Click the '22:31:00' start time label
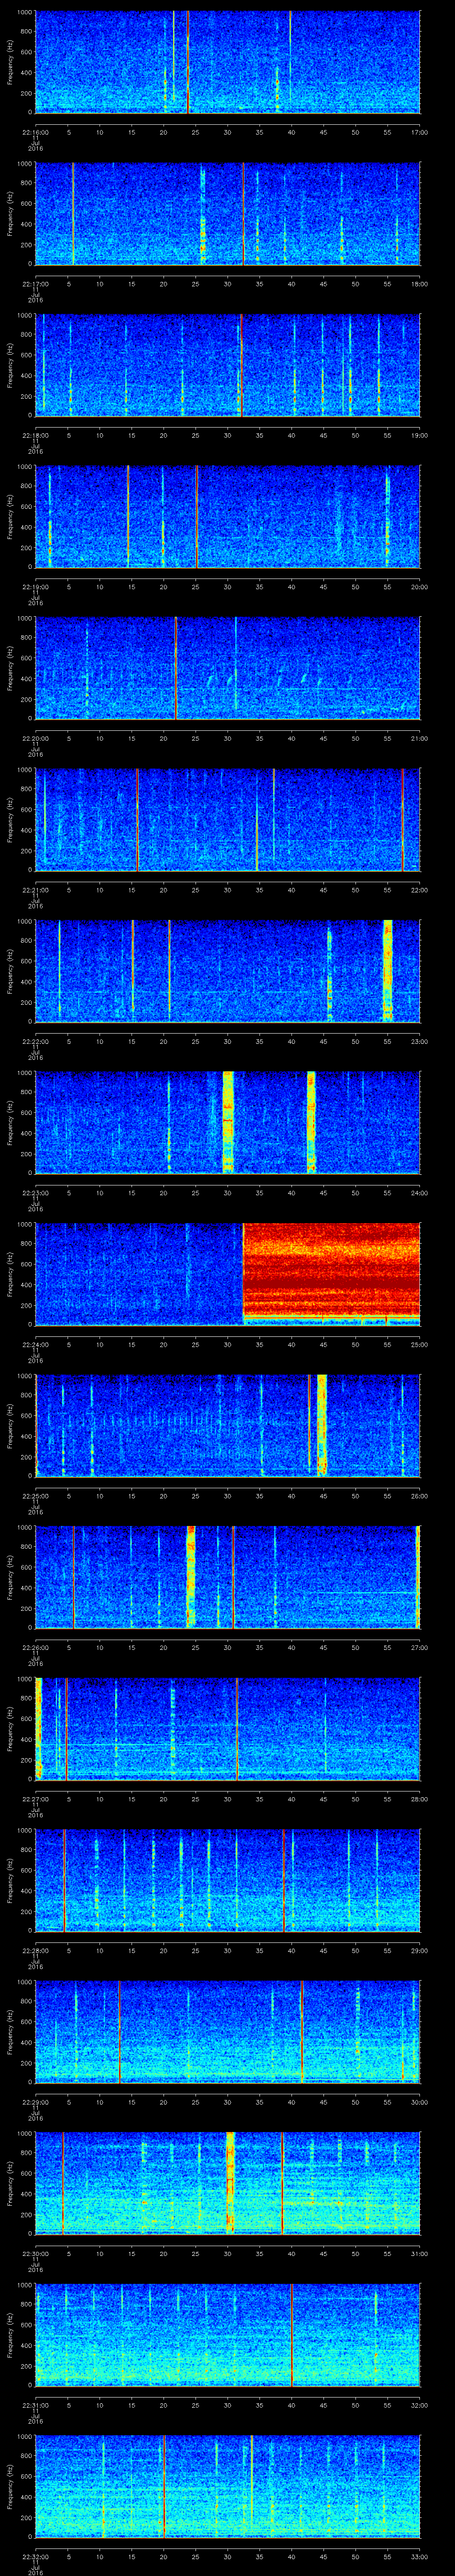 click(x=35, y=2404)
